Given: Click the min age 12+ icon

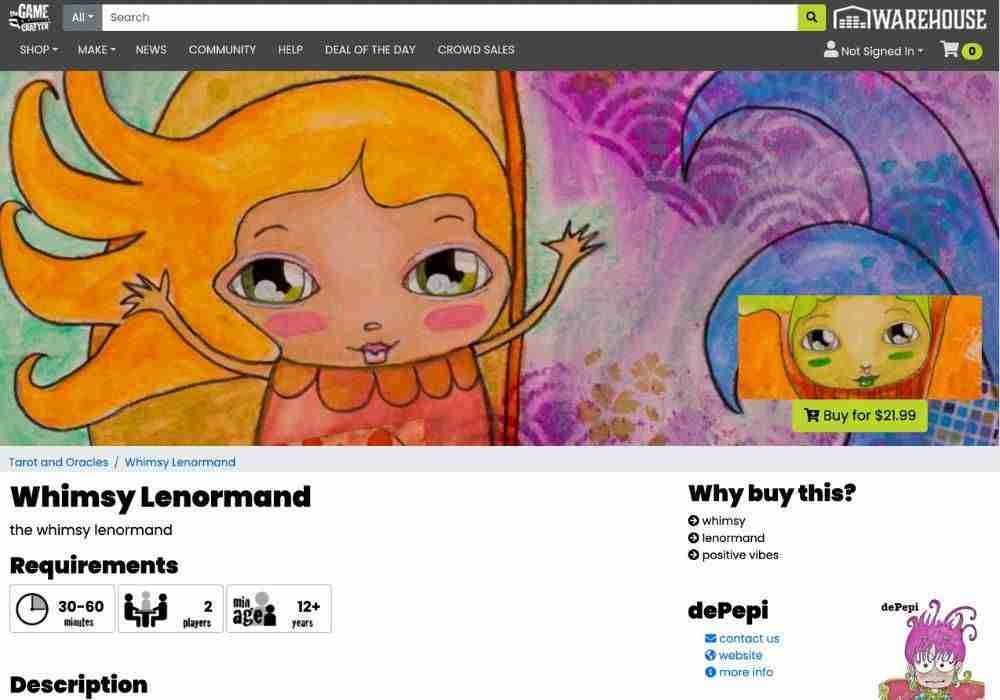Looking at the screenshot, I should pyautogui.click(x=254, y=609).
